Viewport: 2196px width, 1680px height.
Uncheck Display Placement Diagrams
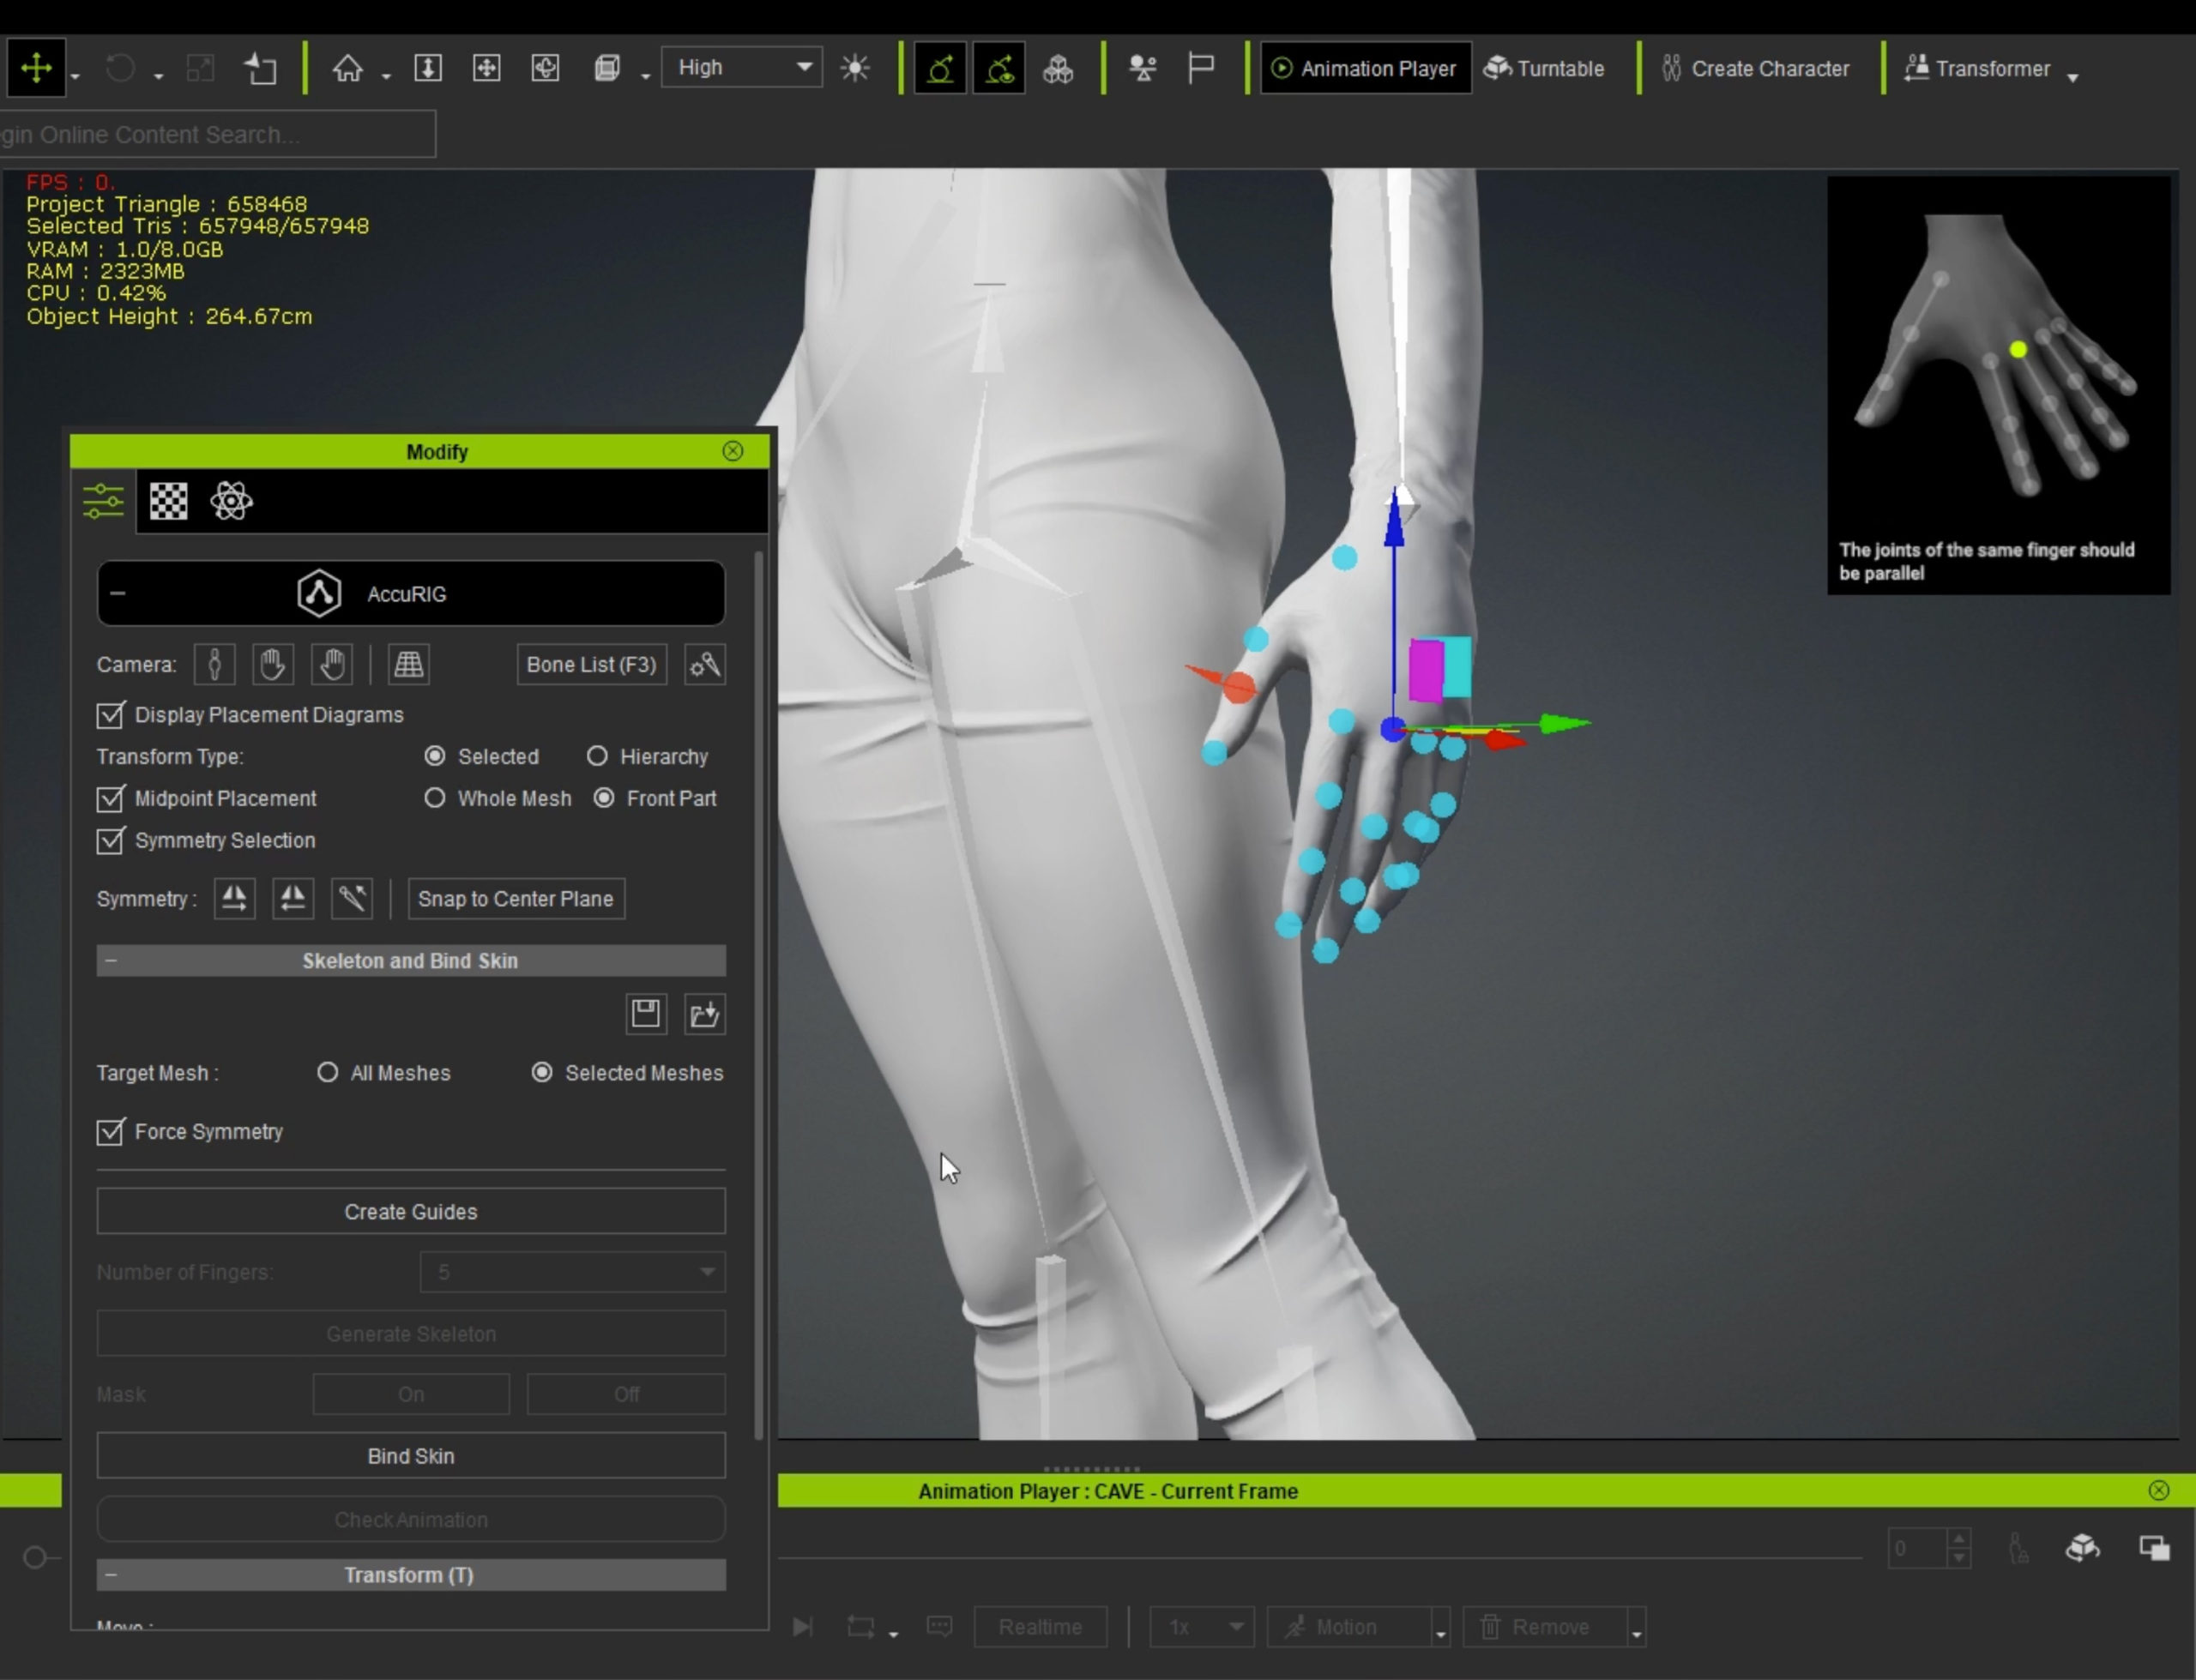click(110, 715)
